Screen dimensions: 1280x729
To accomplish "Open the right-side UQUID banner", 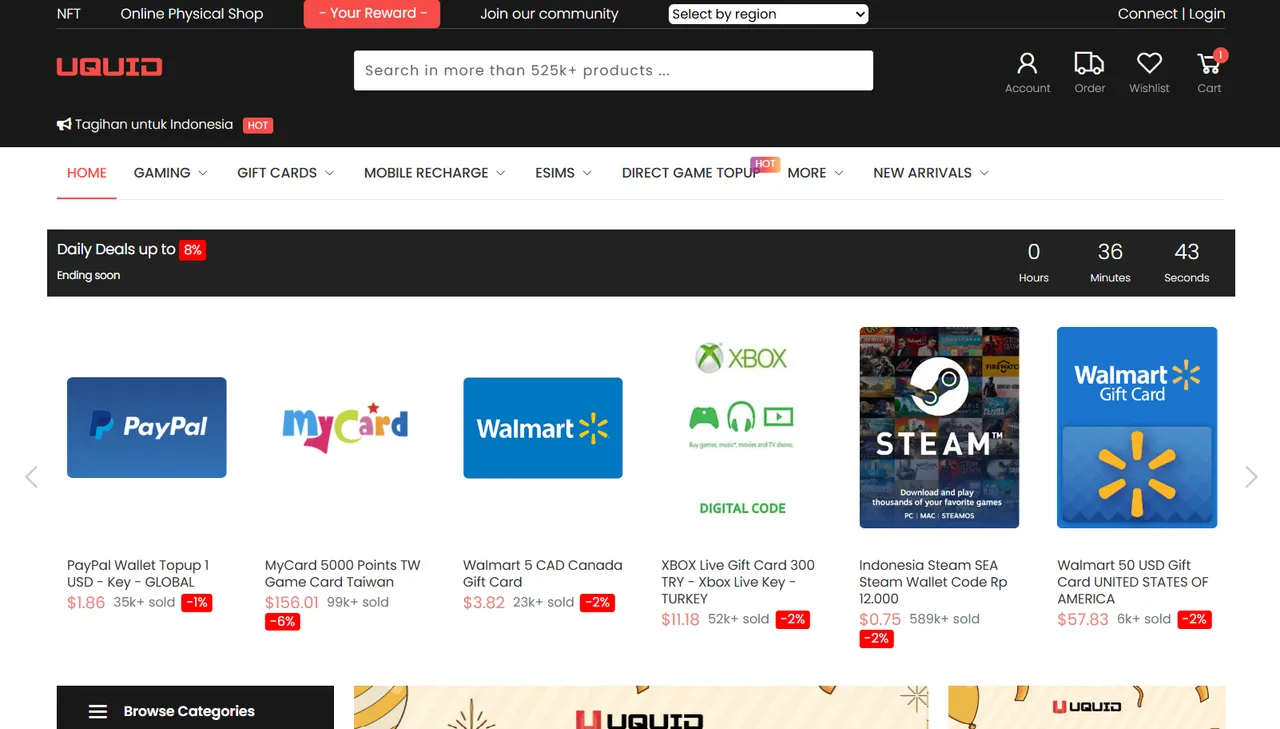I will [x=1087, y=708].
